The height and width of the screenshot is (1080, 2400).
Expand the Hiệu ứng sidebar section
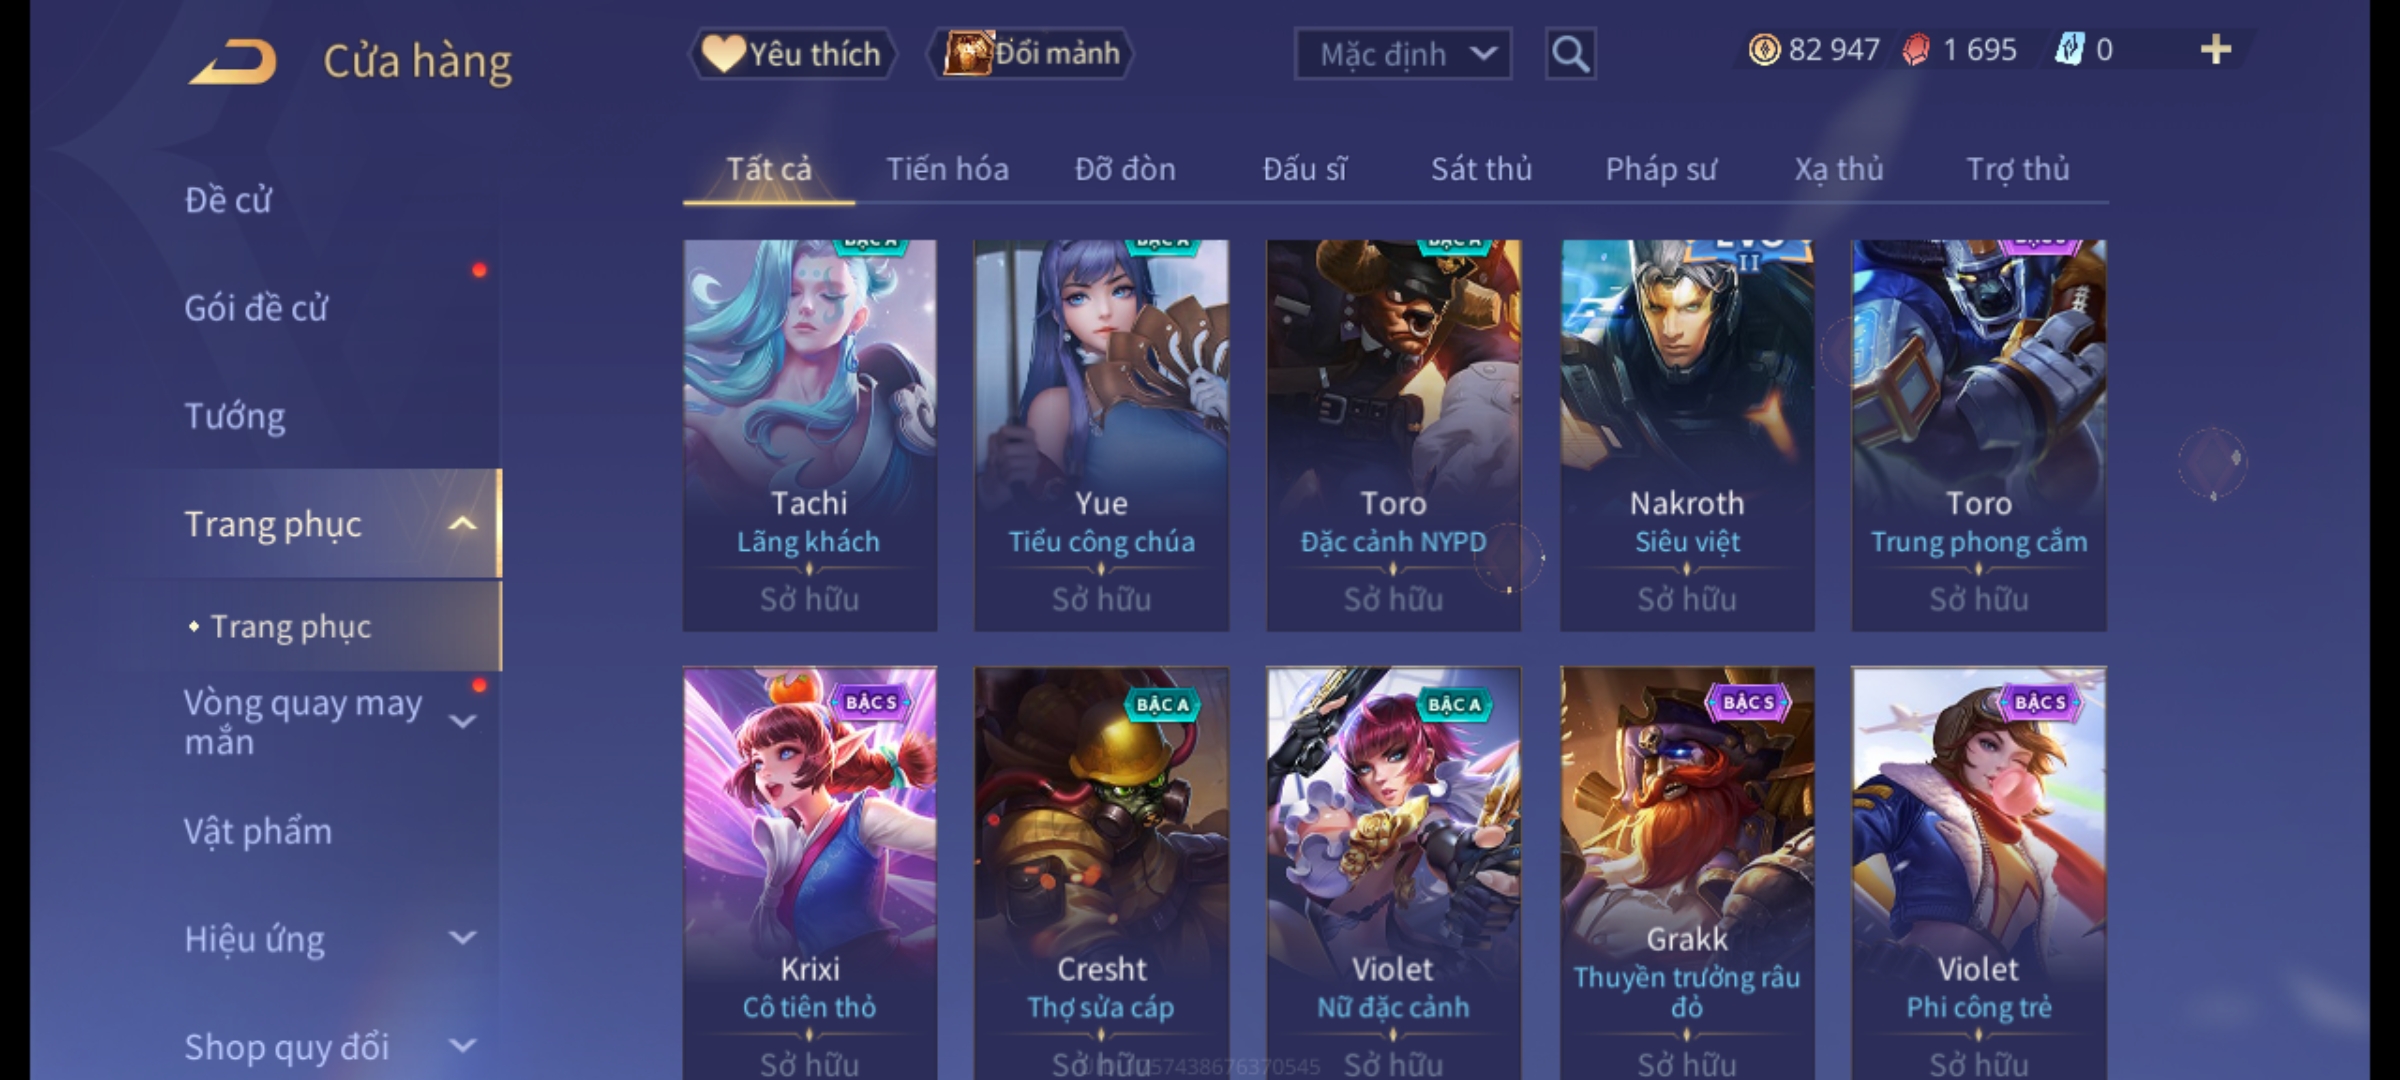point(462,938)
